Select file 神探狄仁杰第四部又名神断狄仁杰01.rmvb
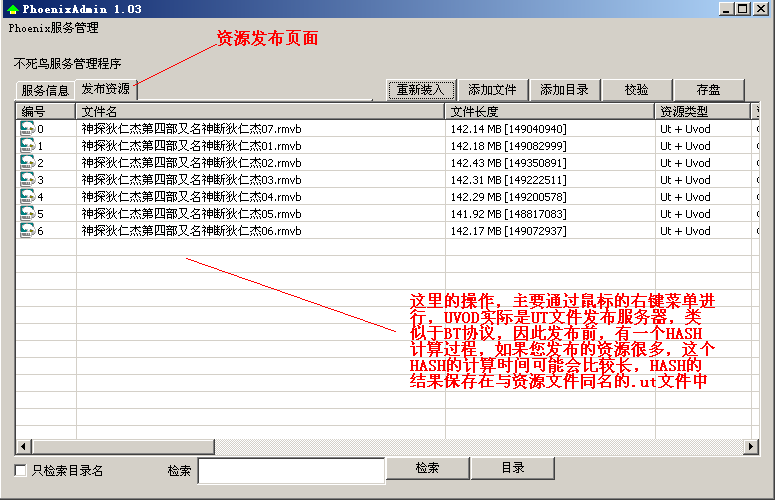This screenshot has width=775, height=501. tap(191, 146)
